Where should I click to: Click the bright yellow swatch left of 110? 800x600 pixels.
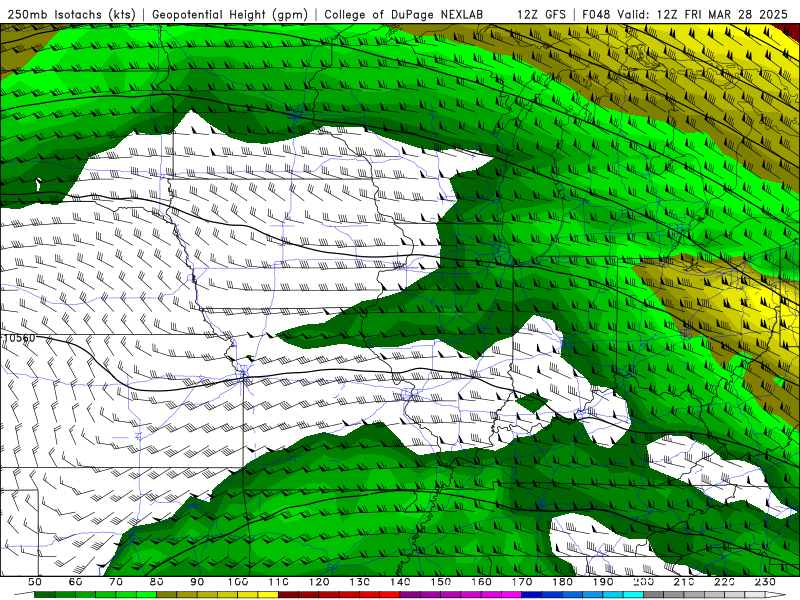268,594
